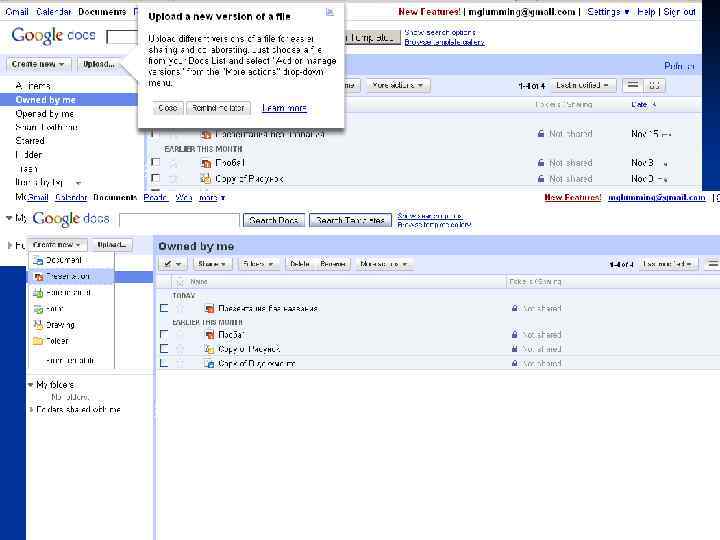This screenshot has width=720, height=540.
Task: Switch to grid view icon in top window
Action: pos(654,85)
